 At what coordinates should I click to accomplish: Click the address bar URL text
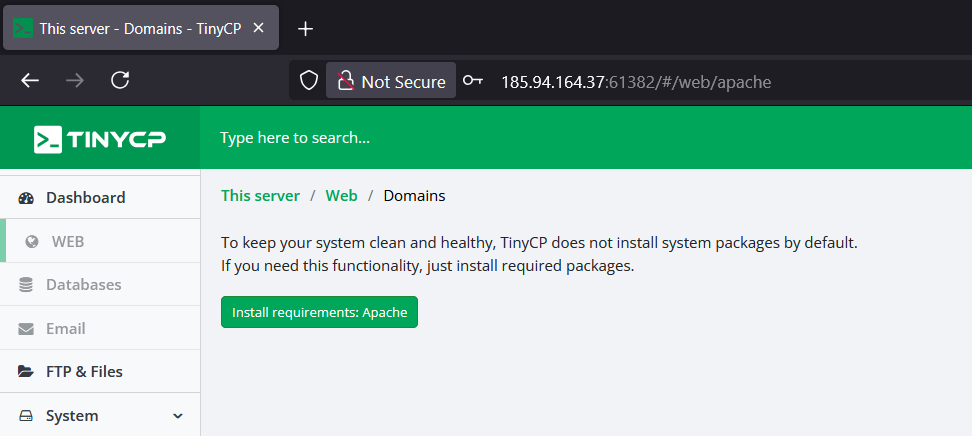636,82
